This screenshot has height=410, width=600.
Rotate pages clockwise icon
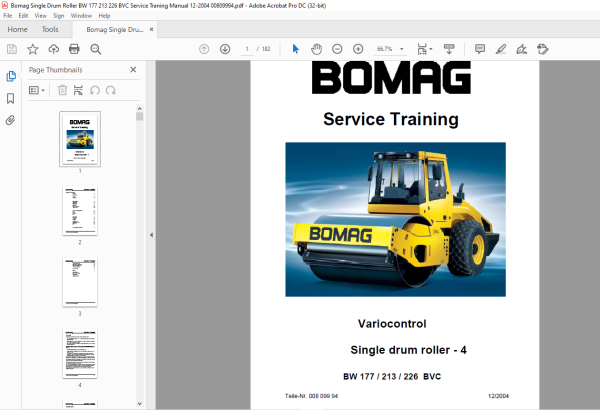pos(111,90)
